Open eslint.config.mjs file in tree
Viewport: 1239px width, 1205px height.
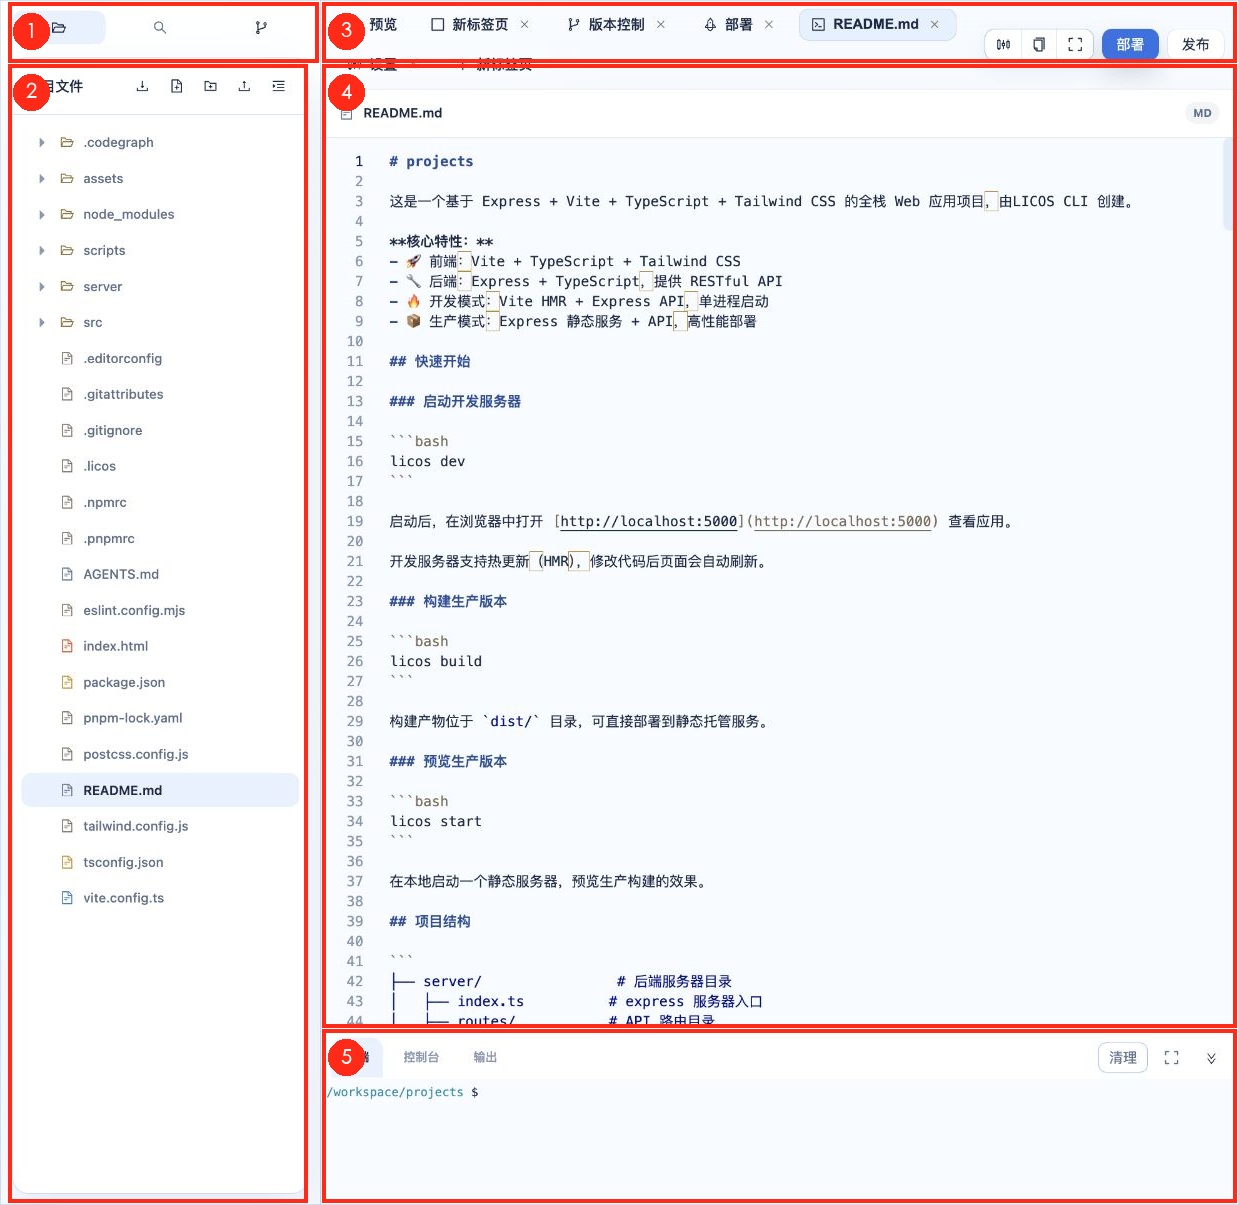pyautogui.click(x=160, y=610)
